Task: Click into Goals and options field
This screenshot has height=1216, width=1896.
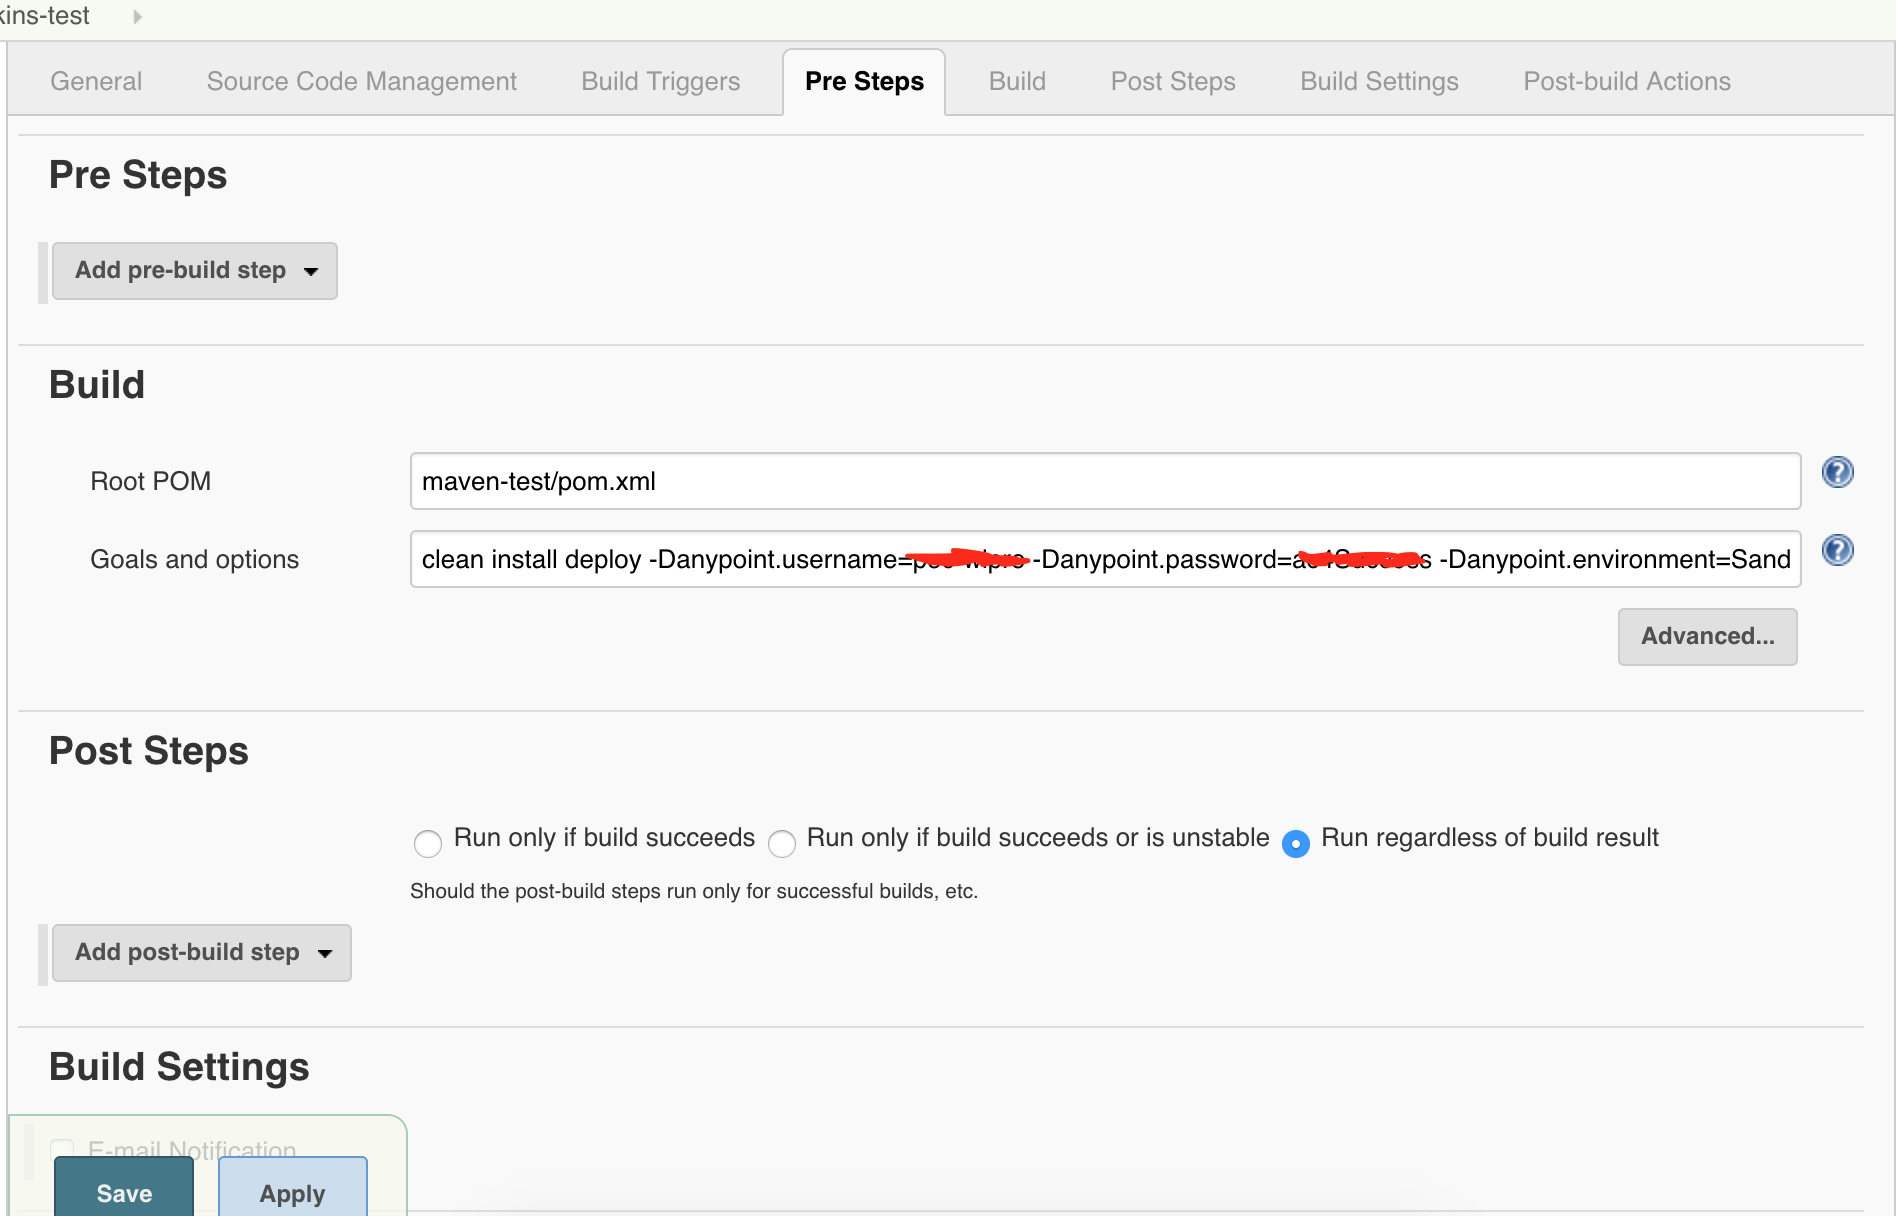Action: click(1105, 559)
